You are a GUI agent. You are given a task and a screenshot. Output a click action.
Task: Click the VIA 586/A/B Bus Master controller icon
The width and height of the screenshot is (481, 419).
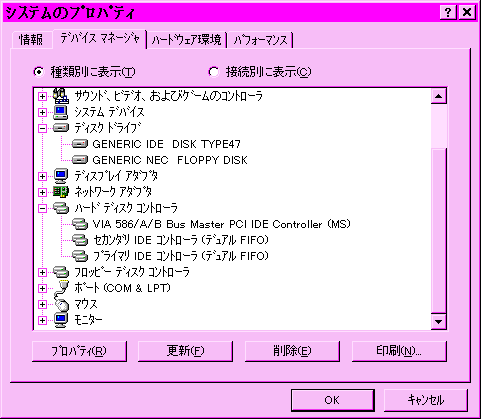[x=80, y=224]
